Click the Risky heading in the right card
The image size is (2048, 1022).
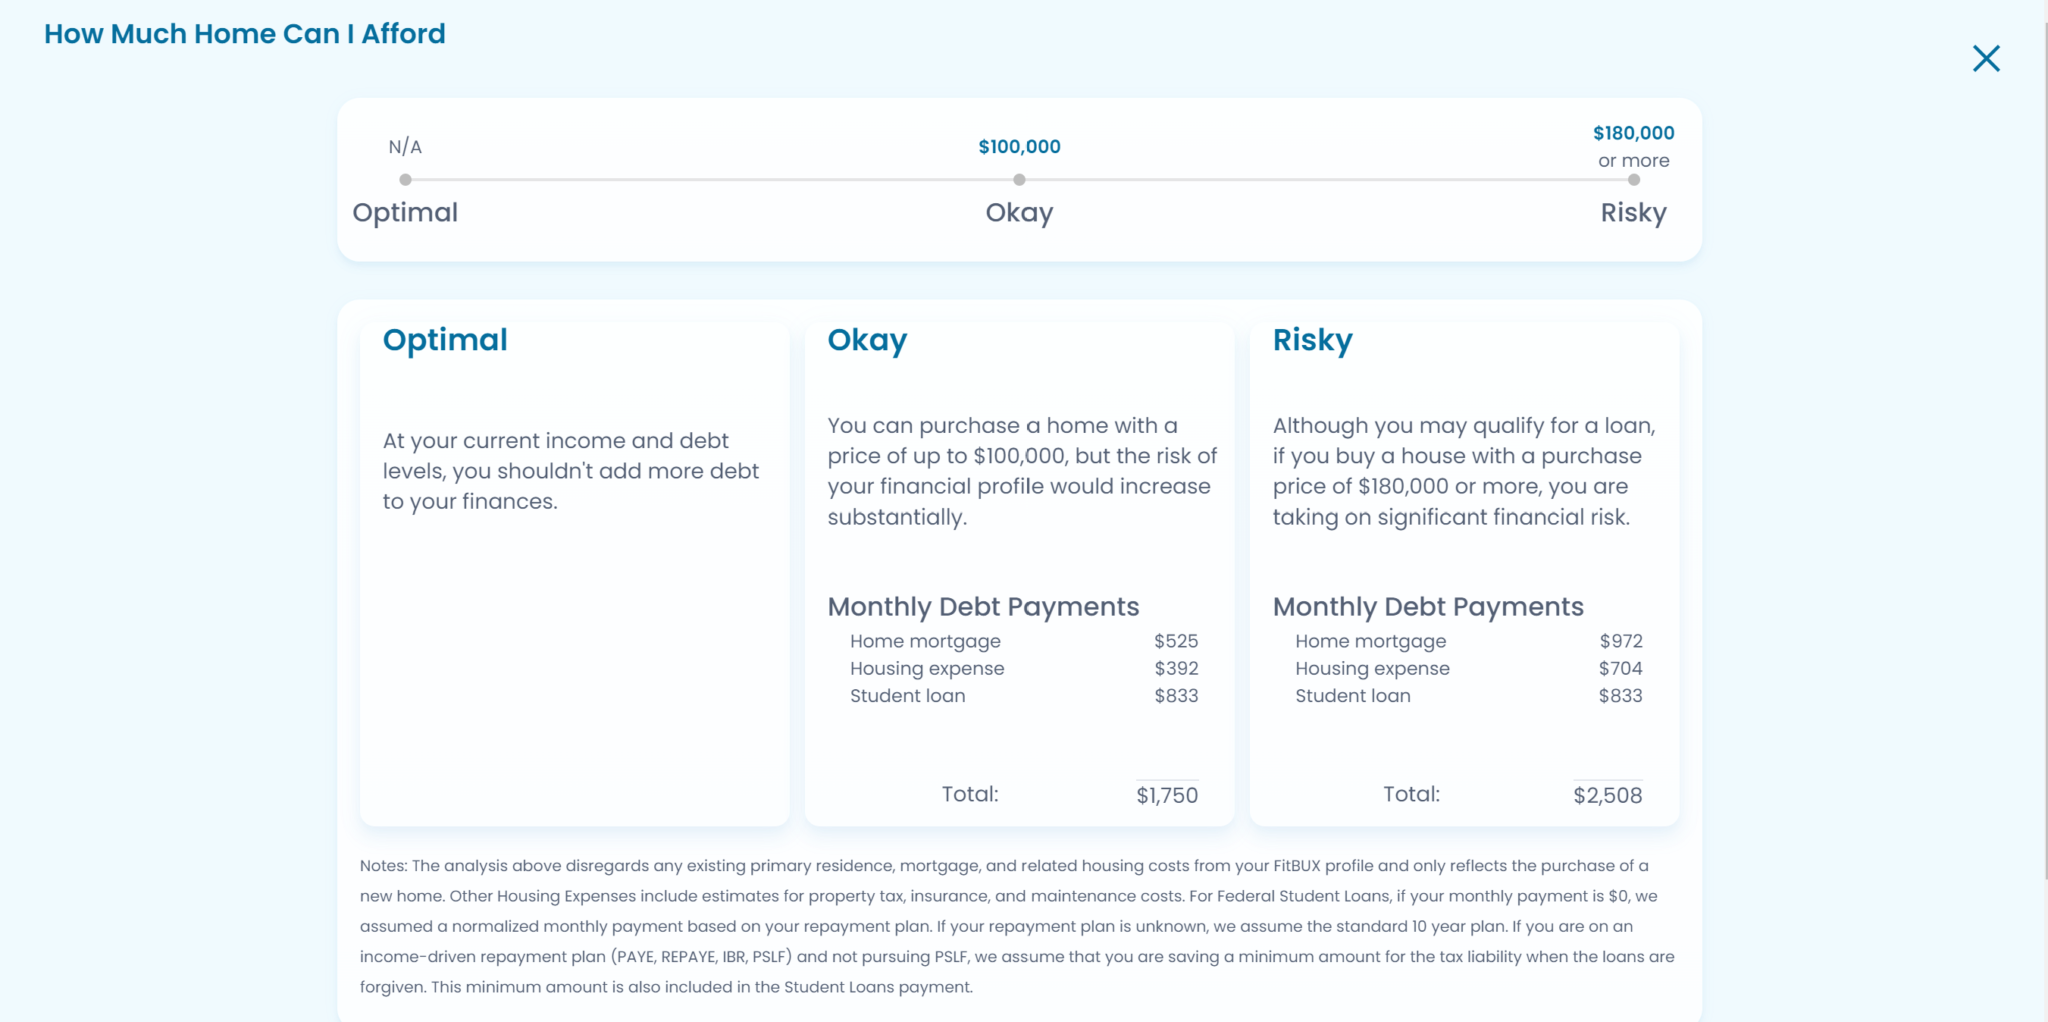coord(1313,340)
